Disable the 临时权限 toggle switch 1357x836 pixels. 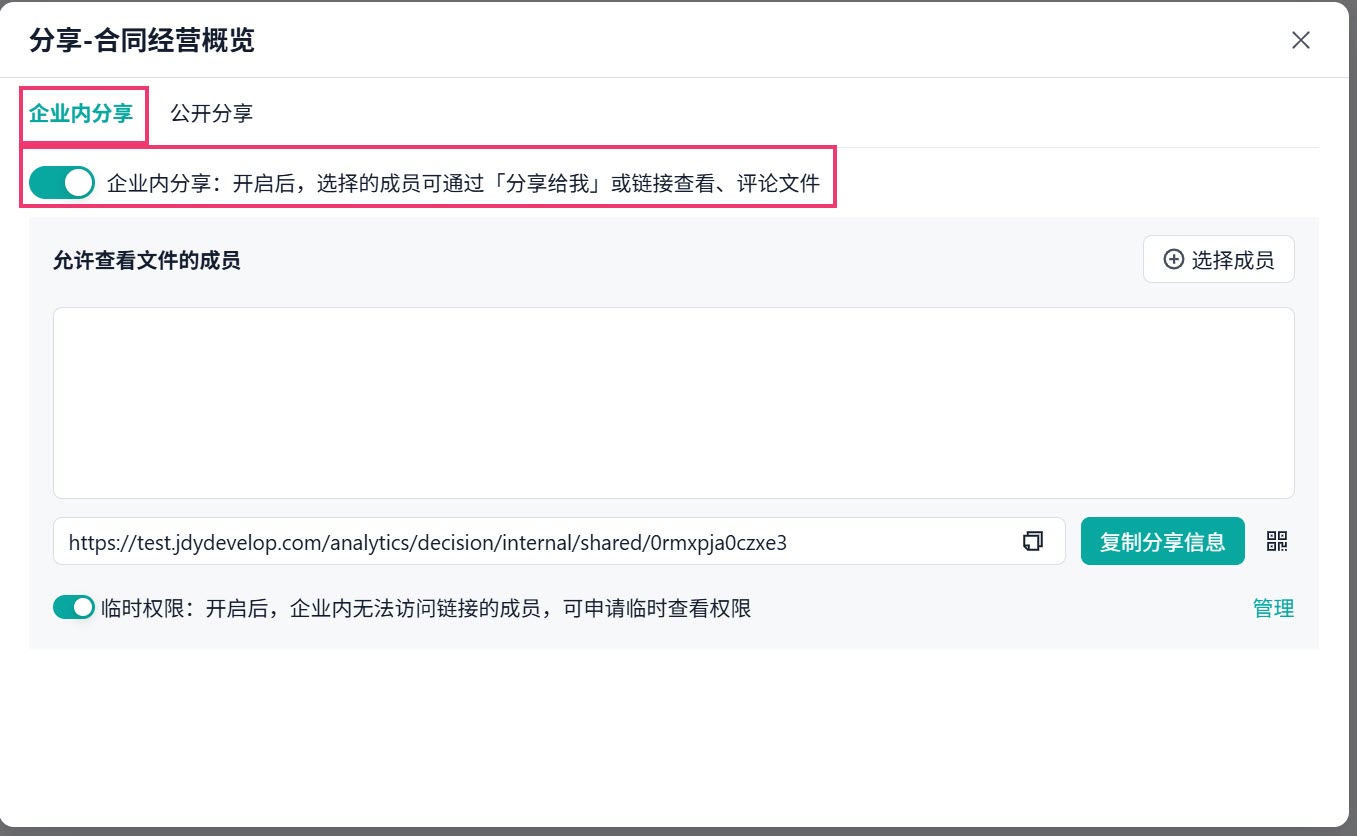point(74,607)
